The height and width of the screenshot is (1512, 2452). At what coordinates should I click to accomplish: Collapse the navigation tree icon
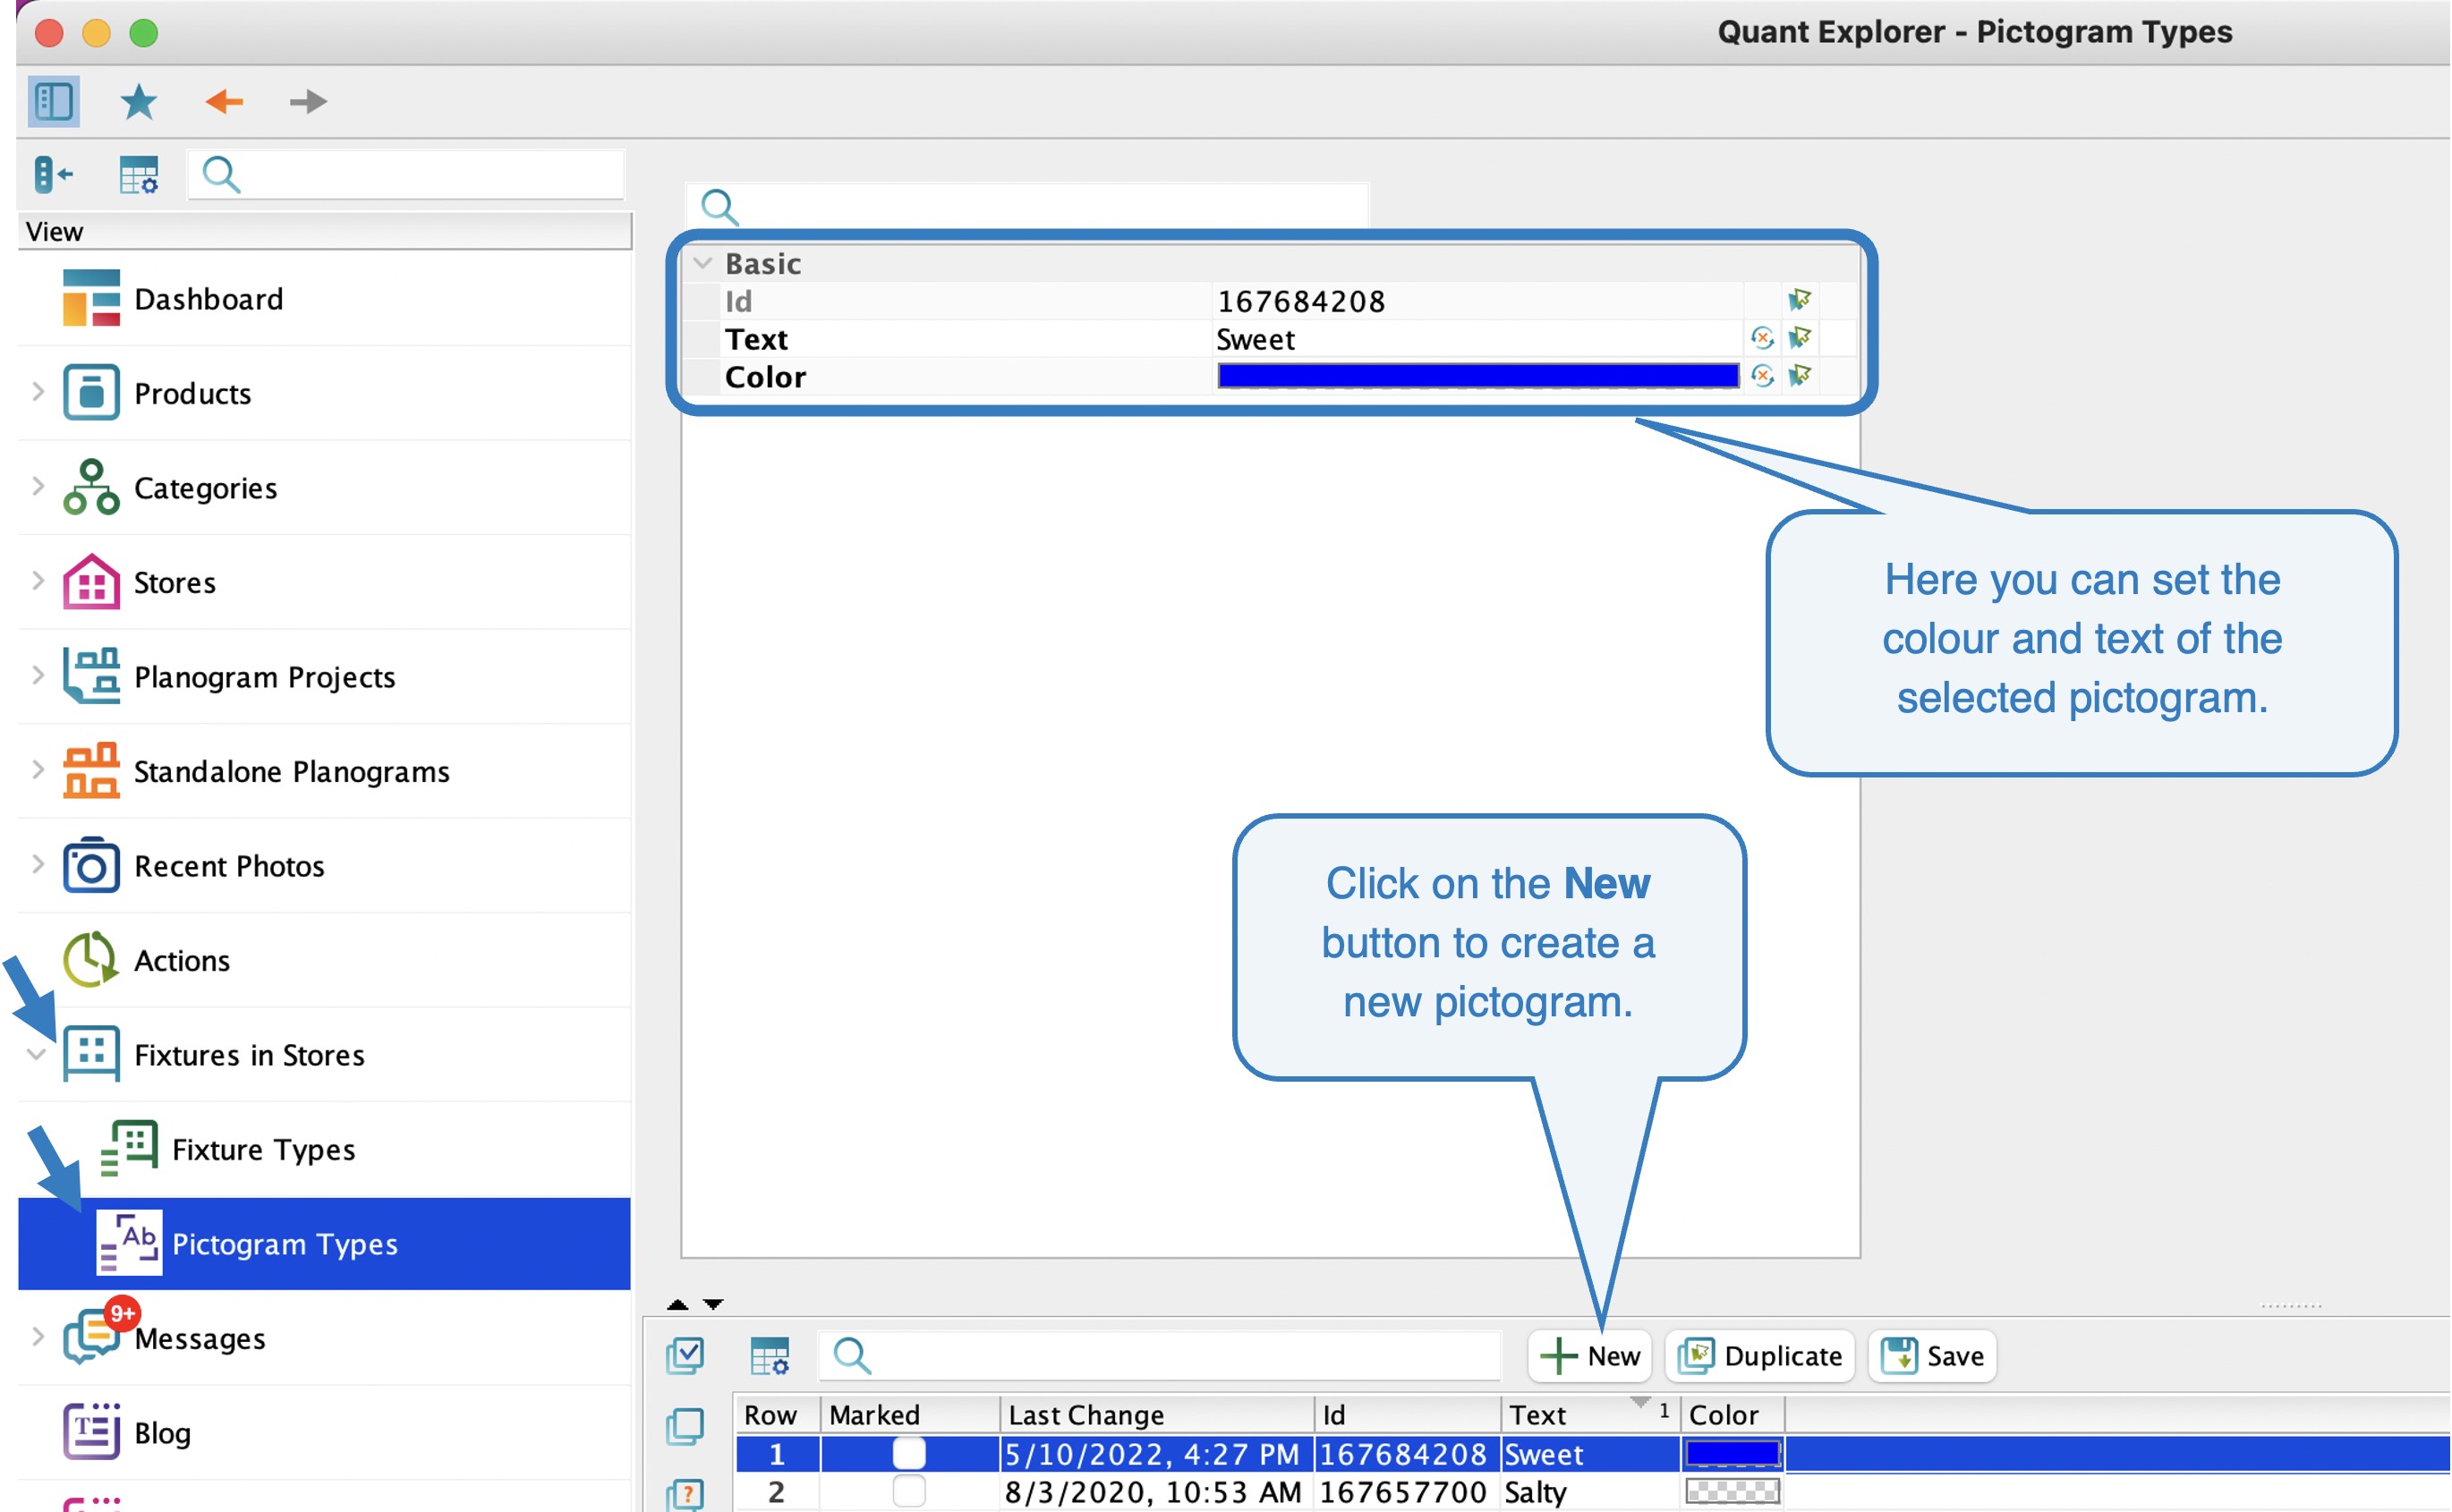click(x=52, y=175)
